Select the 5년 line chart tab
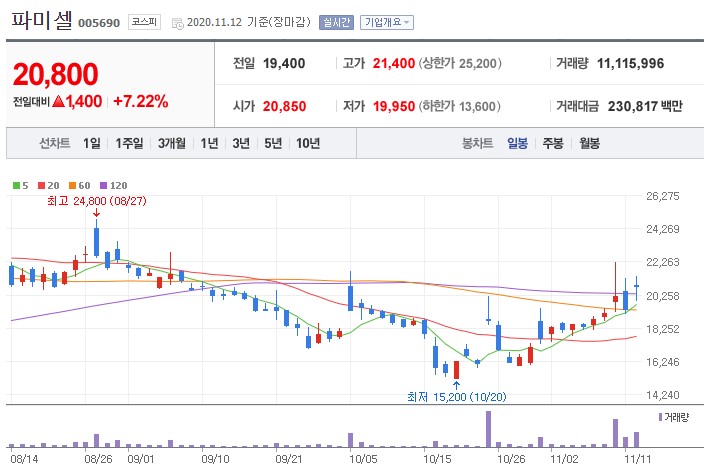This screenshot has height=471, width=704. pos(273,143)
